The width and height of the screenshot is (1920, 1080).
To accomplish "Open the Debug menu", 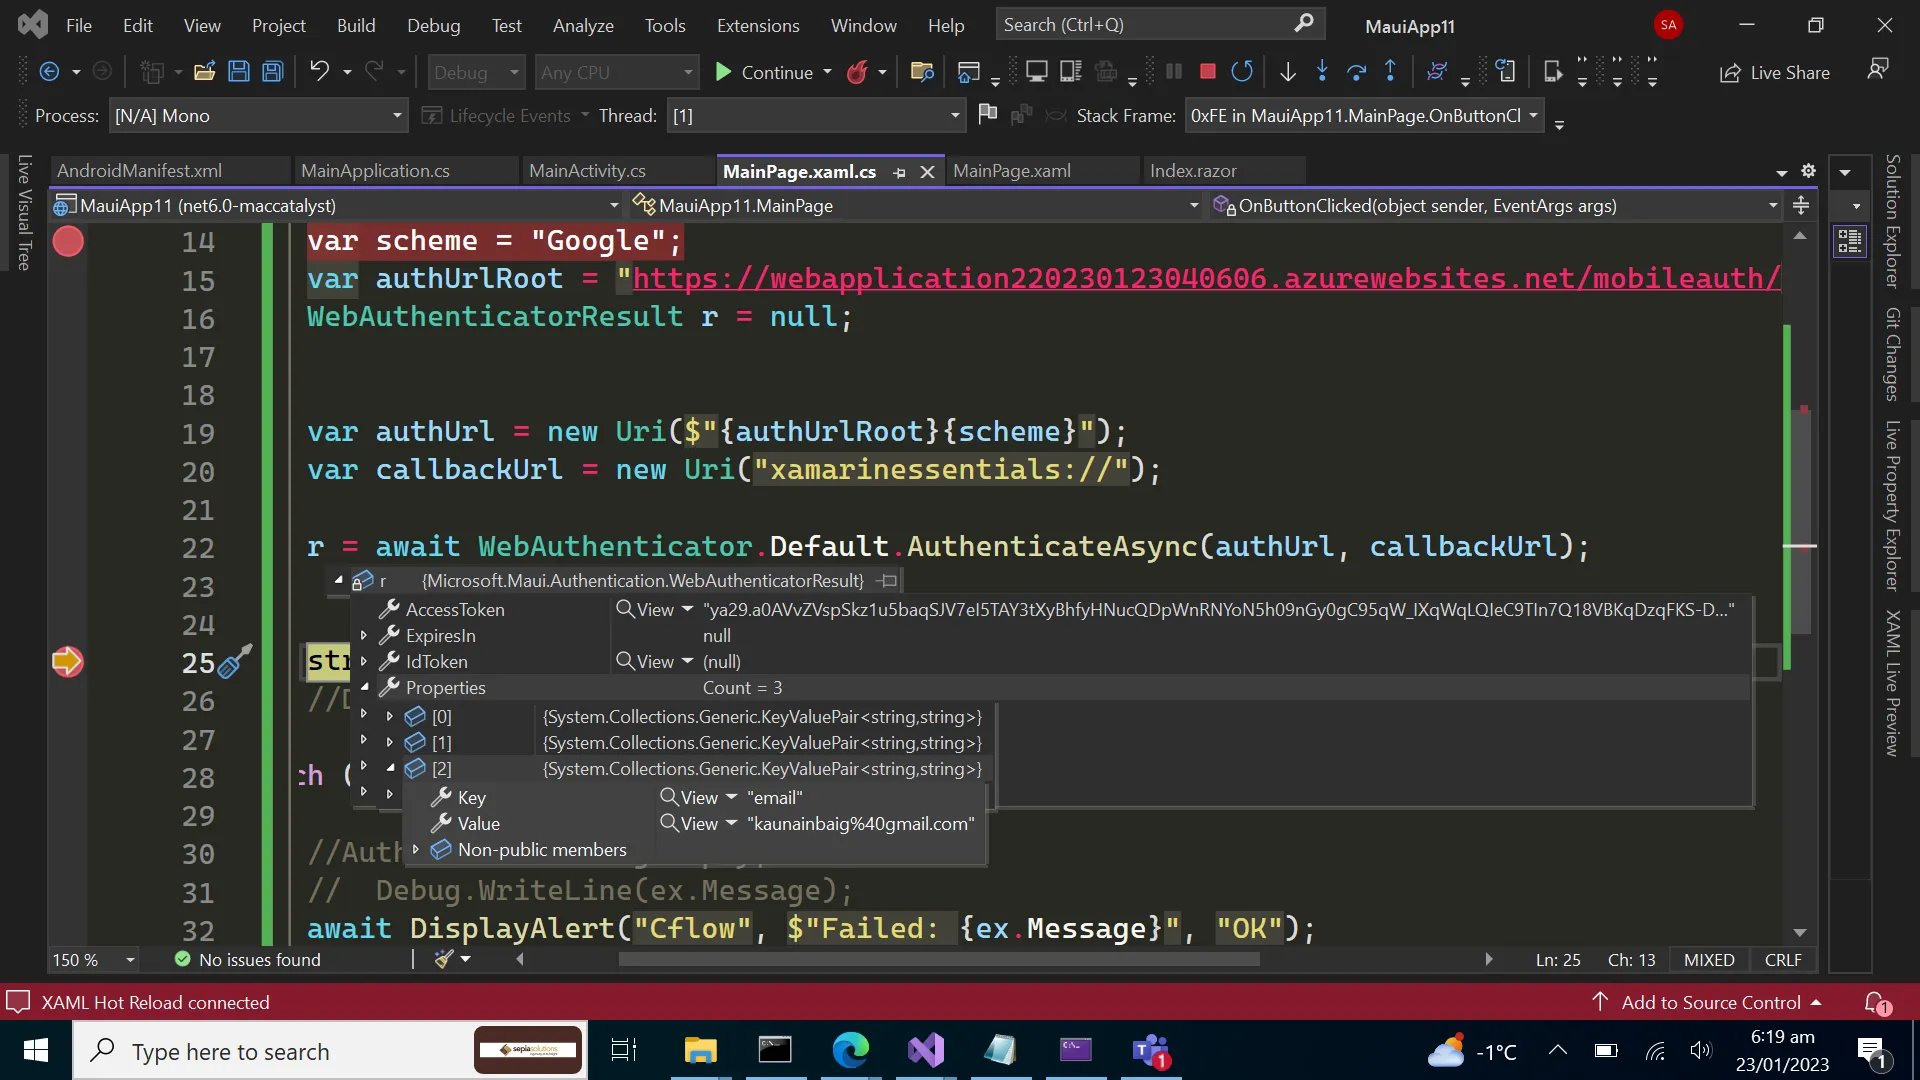I will point(433,25).
